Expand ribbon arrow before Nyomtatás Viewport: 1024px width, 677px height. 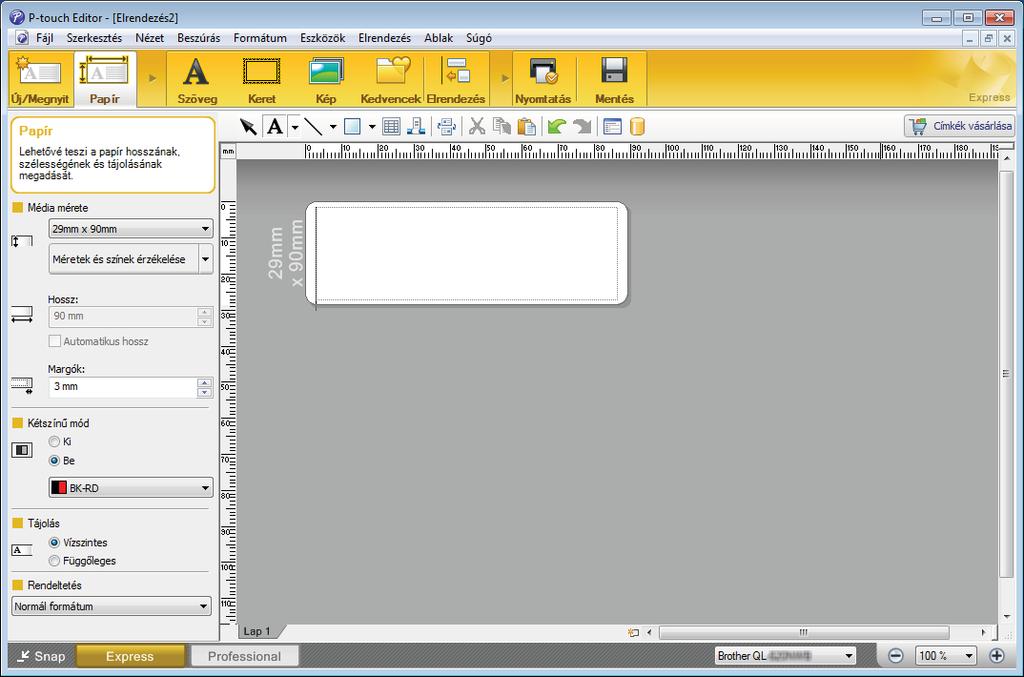(504, 78)
